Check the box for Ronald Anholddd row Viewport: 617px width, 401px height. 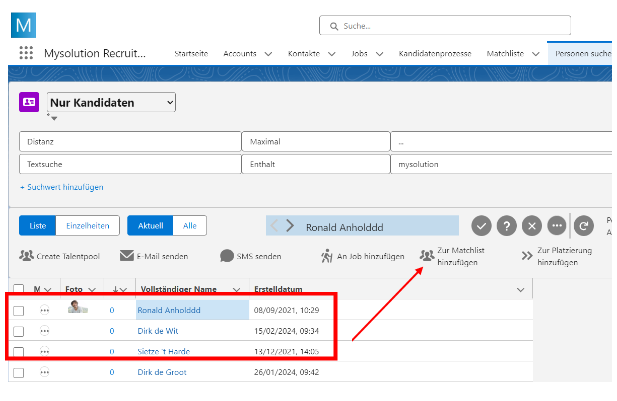pyautogui.click(x=19, y=311)
